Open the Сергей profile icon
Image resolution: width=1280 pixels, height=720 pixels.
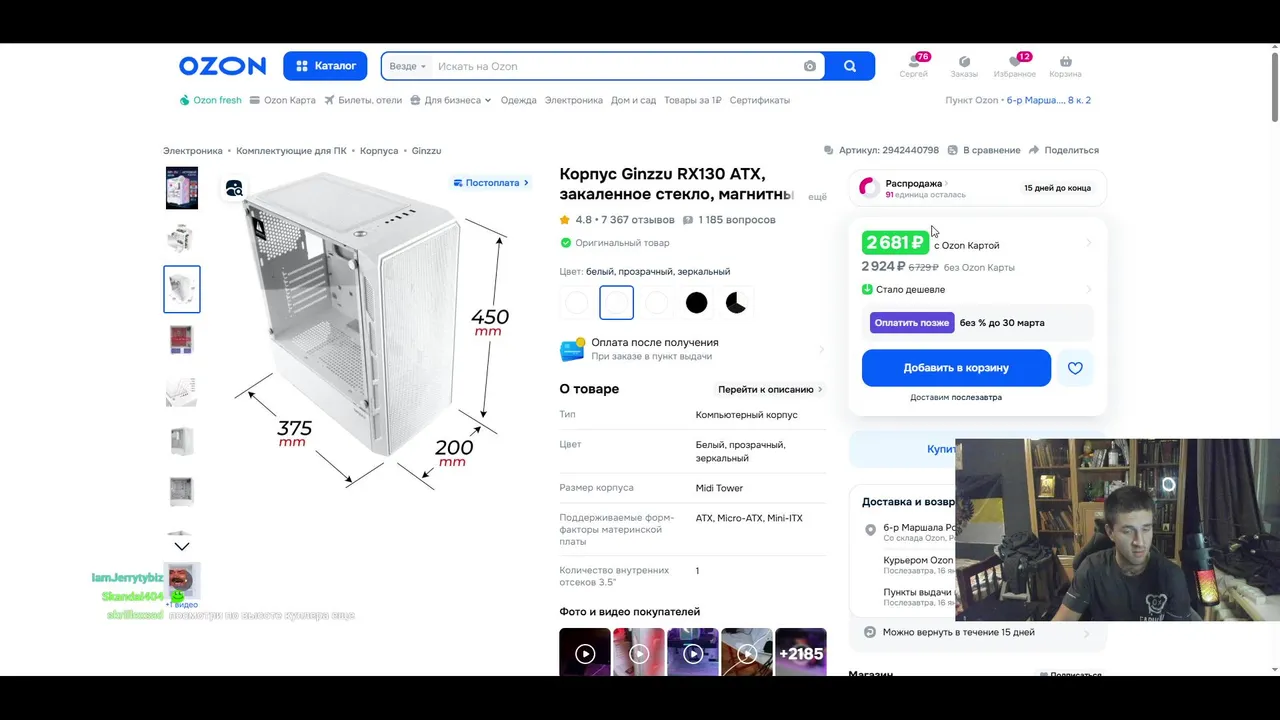[x=913, y=66]
